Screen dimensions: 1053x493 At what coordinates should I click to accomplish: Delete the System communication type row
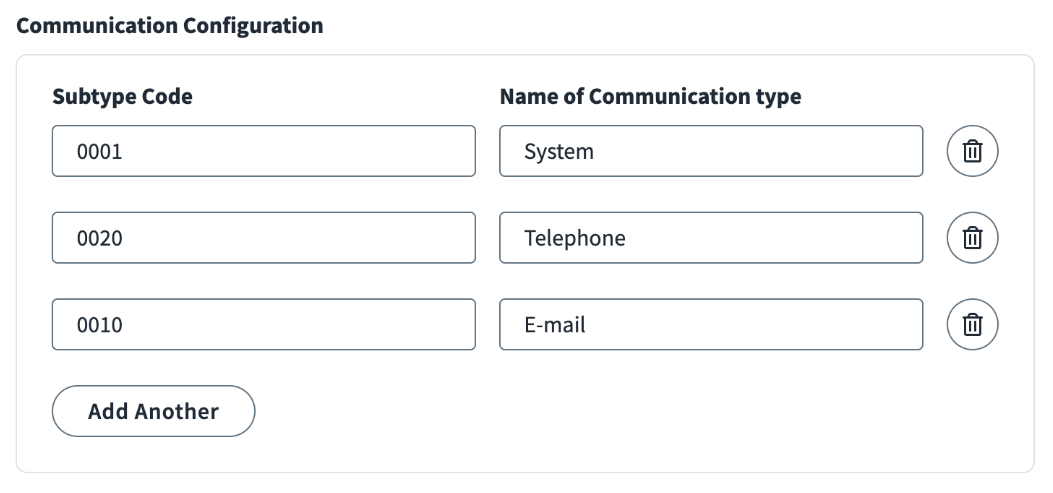point(972,151)
